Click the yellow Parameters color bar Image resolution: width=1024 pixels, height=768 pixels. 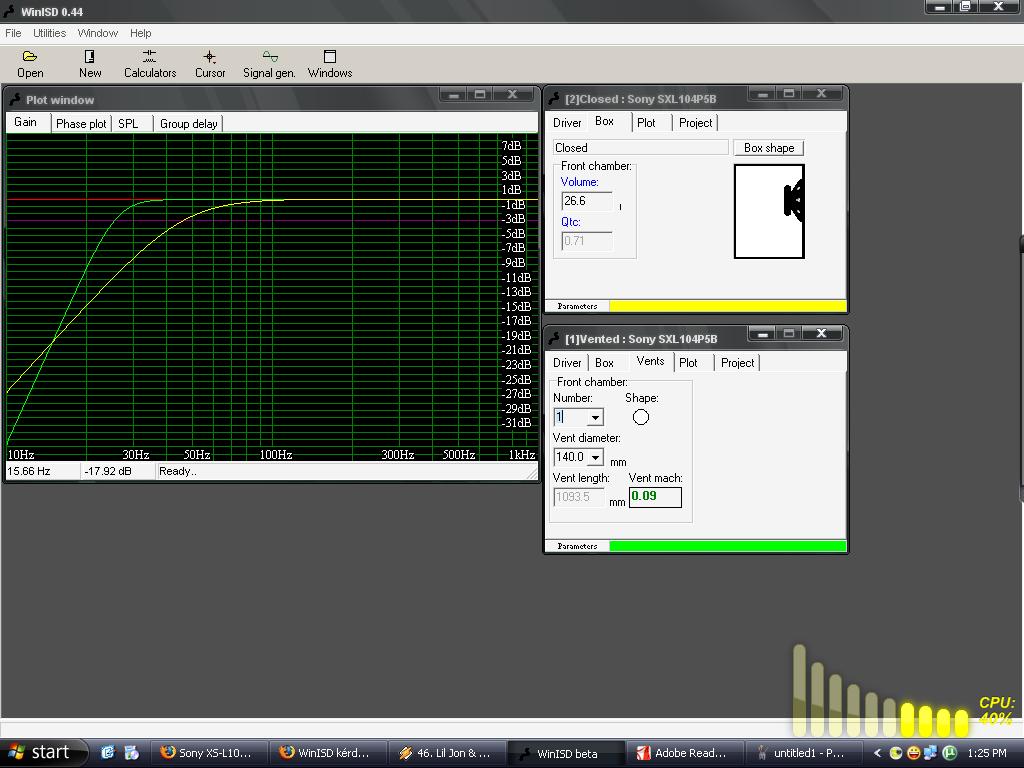click(727, 306)
